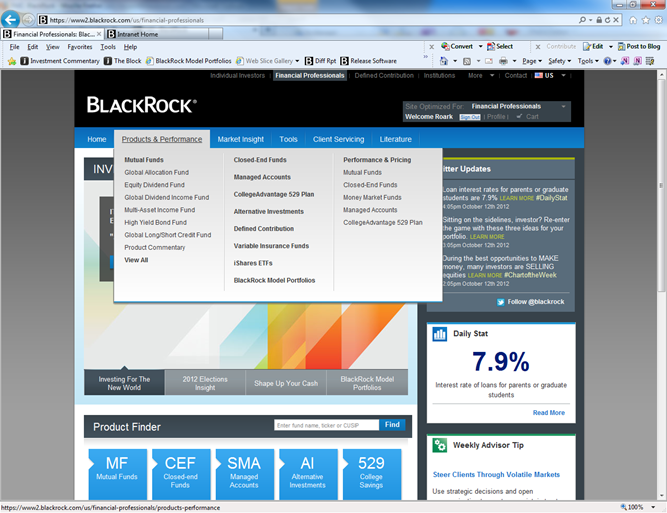Switch to the Intranet Home tab
This screenshot has width=667, height=513.
157,34
